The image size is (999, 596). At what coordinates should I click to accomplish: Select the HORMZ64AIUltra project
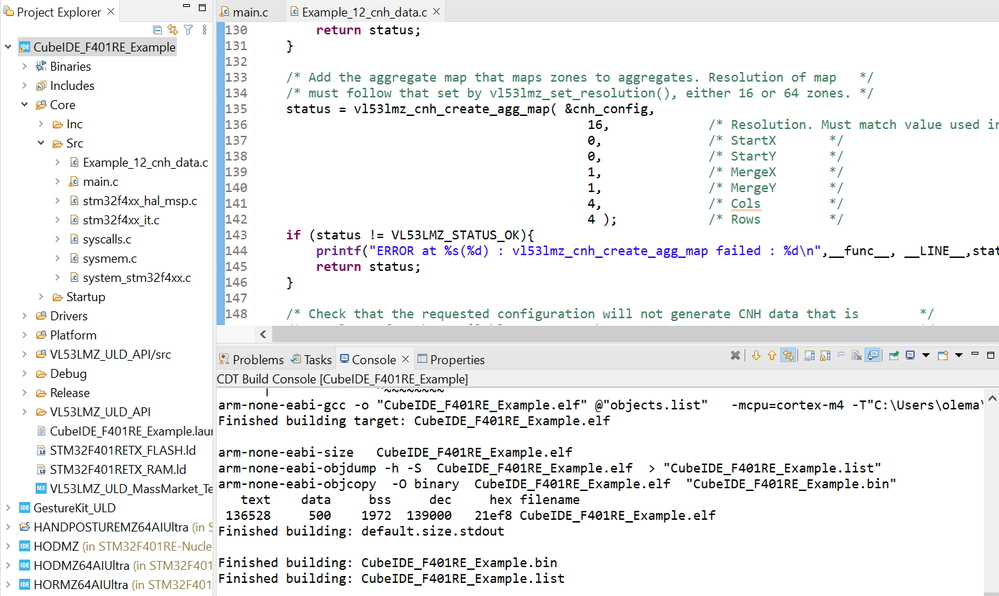(80, 585)
